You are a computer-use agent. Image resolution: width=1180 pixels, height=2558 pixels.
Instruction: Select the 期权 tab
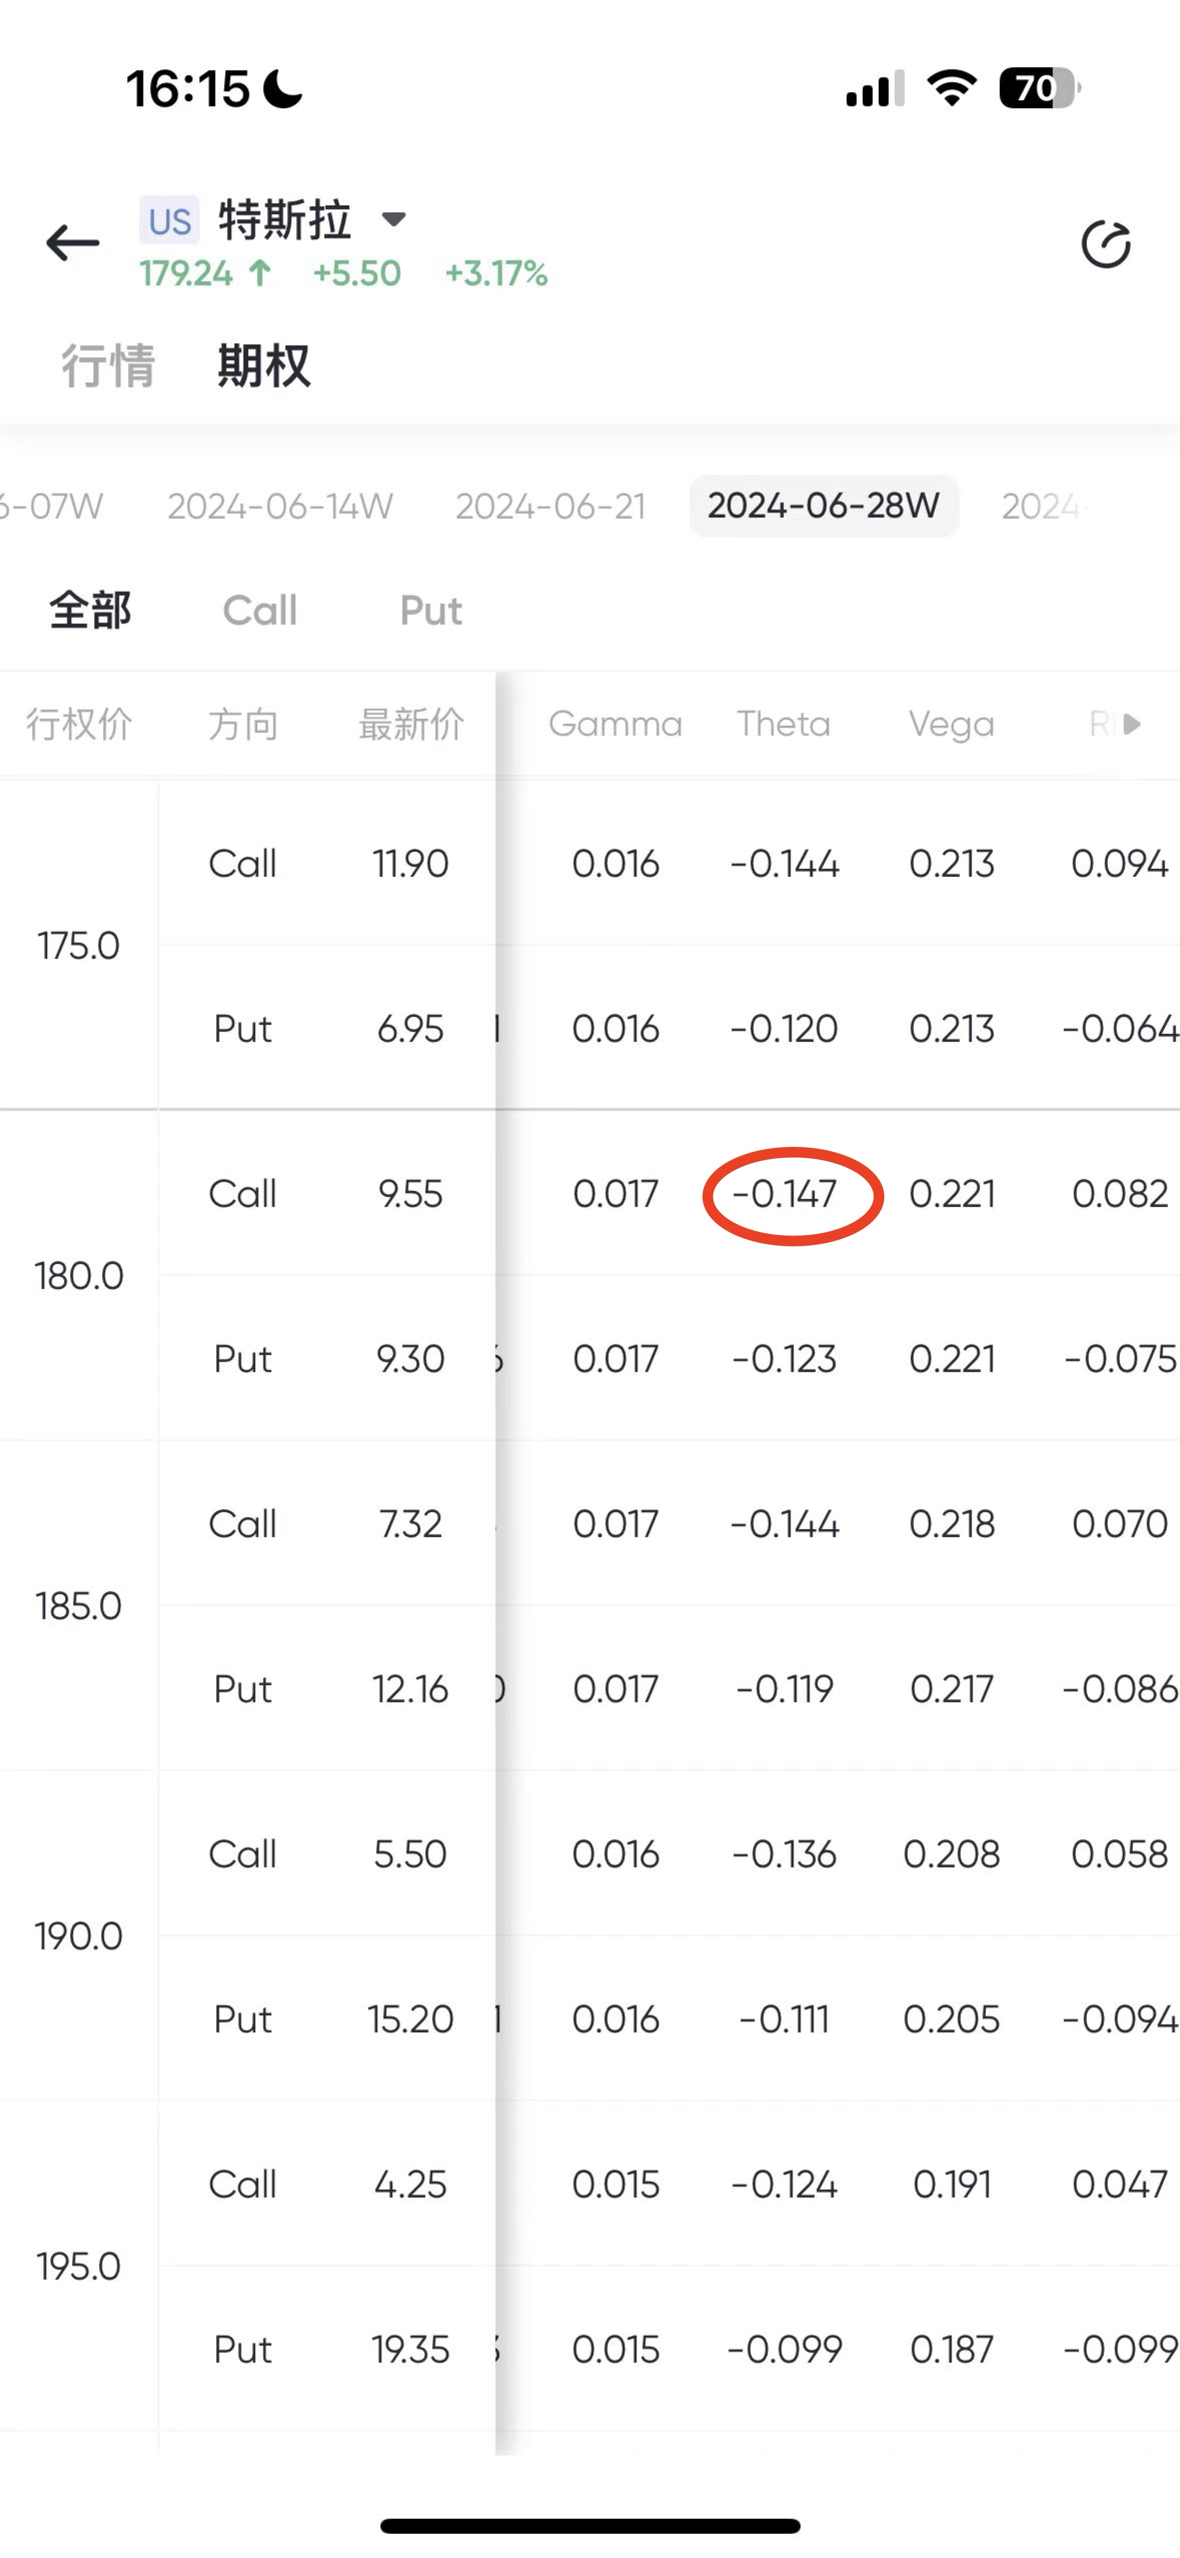pyautogui.click(x=264, y=366)
